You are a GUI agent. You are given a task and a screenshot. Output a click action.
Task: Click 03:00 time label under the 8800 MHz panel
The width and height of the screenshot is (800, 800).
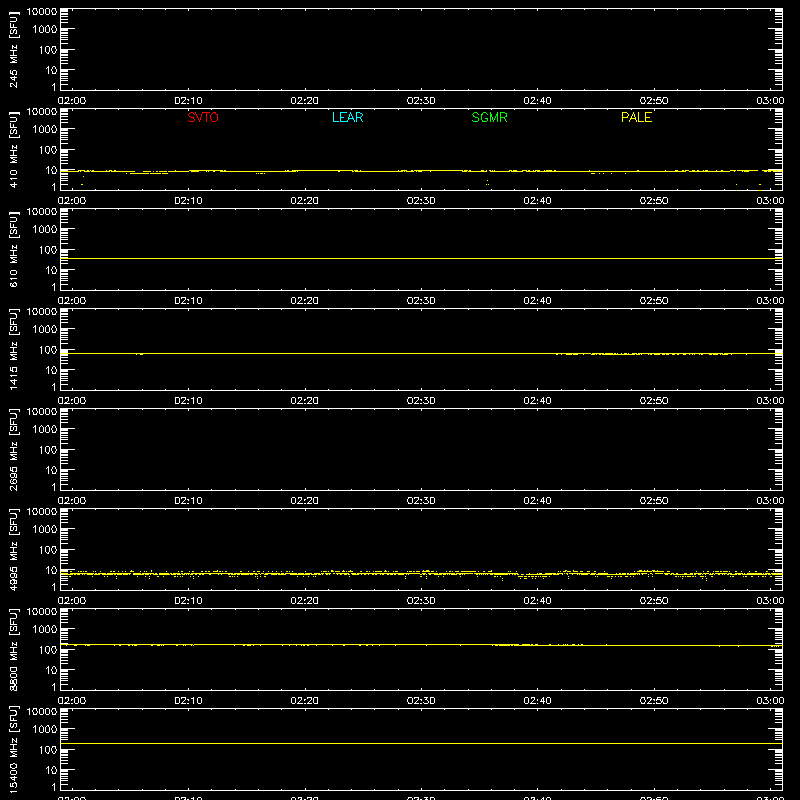(x=770, y=701)
